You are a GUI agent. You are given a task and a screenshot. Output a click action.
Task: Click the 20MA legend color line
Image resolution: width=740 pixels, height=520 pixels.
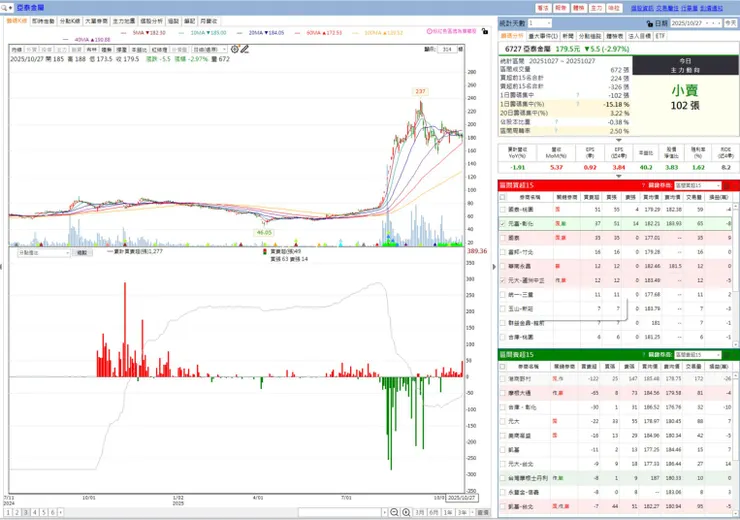pos(240,33)
